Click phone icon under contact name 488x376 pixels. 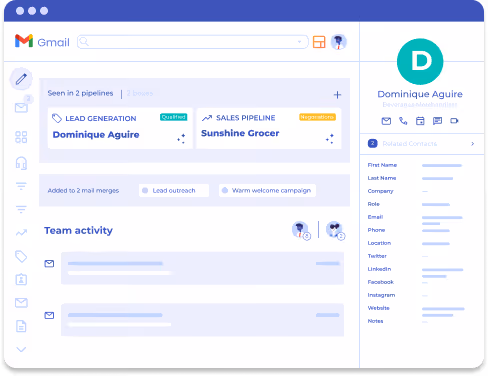(403, 121)
